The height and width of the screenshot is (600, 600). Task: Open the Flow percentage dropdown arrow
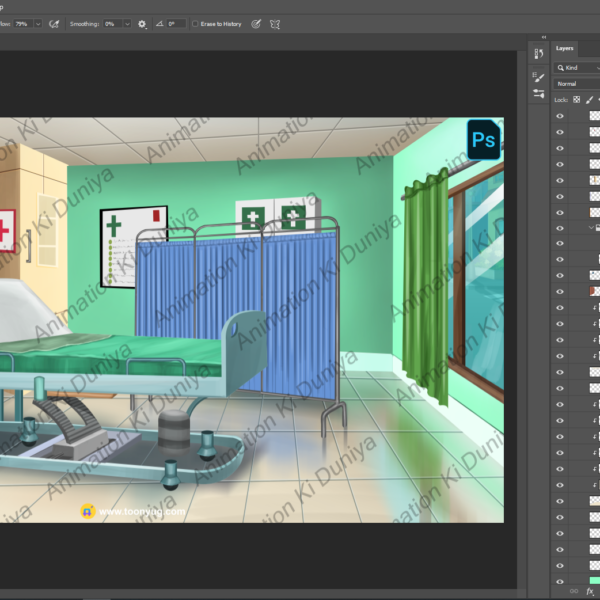tap(38, 24)
